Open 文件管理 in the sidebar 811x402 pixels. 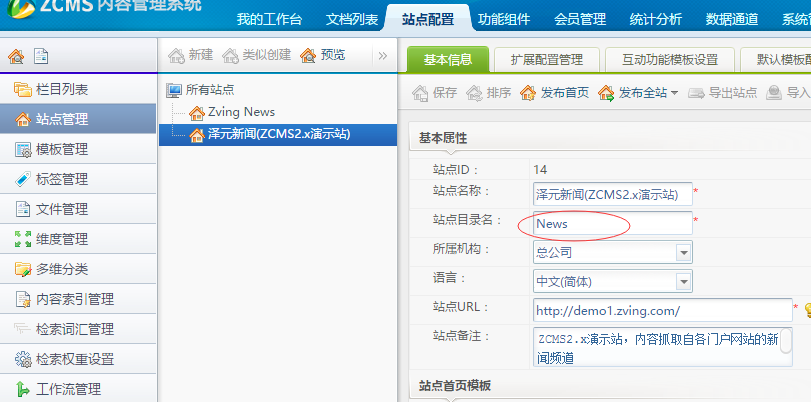pyautogui.click(x=61, y=209)
